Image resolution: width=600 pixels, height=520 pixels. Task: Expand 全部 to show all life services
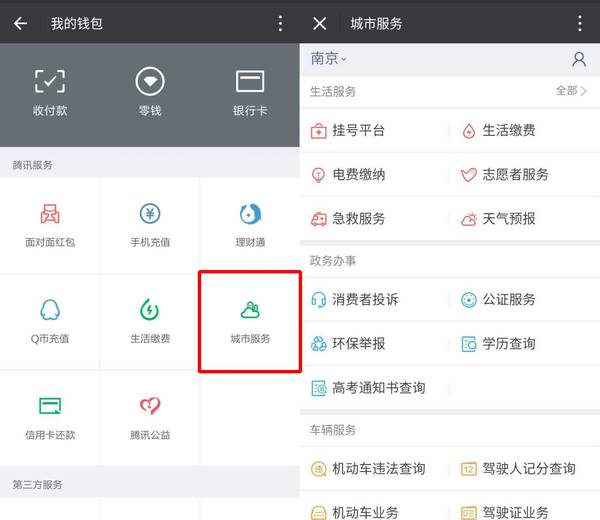click(x=571, y=91)
